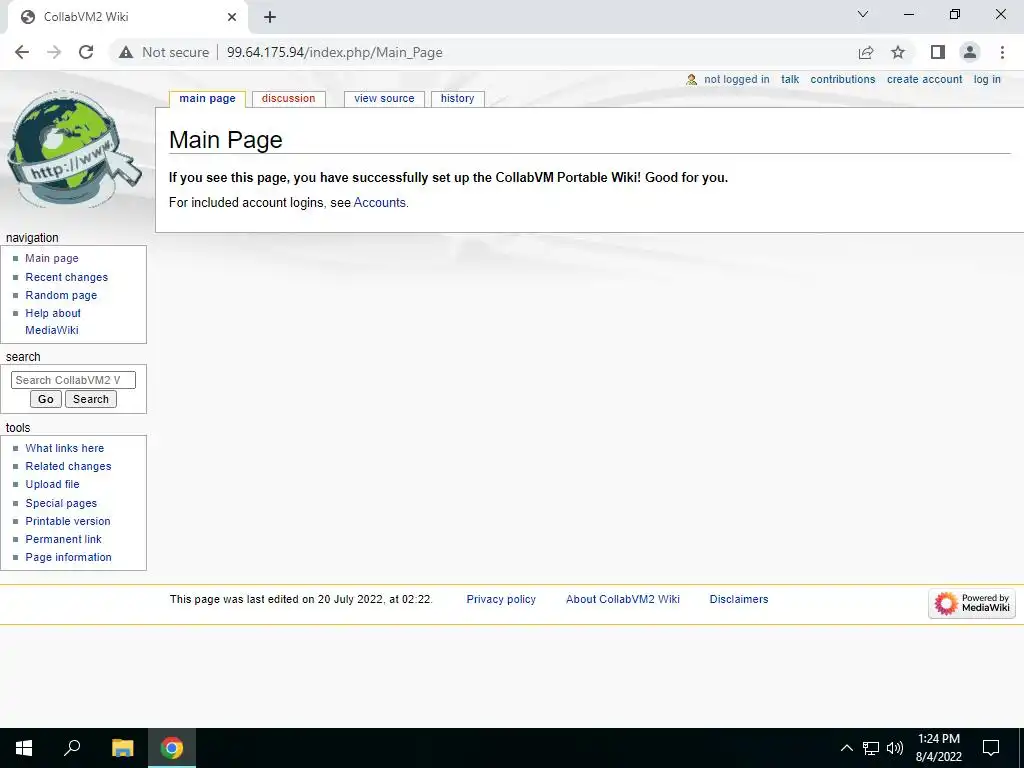Open Page information
Image resolution: width=1024 pixels, height=768 pixels.
point(69,557)
